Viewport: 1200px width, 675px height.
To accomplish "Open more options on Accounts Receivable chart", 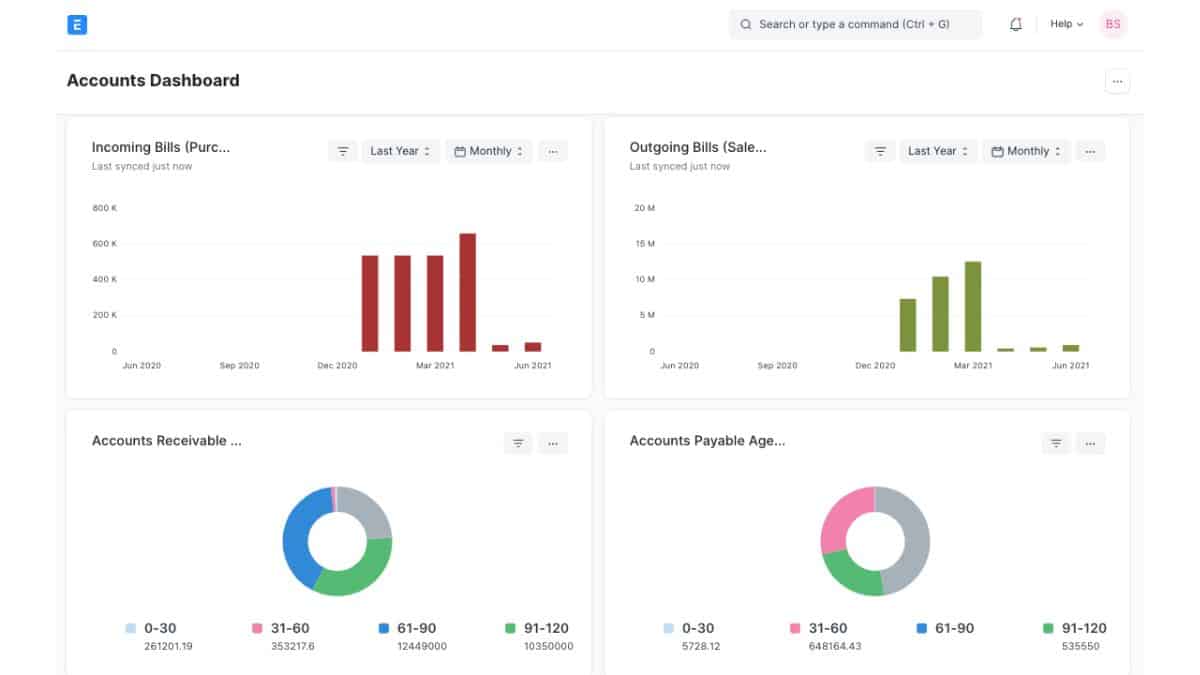I will coord(553,443).
